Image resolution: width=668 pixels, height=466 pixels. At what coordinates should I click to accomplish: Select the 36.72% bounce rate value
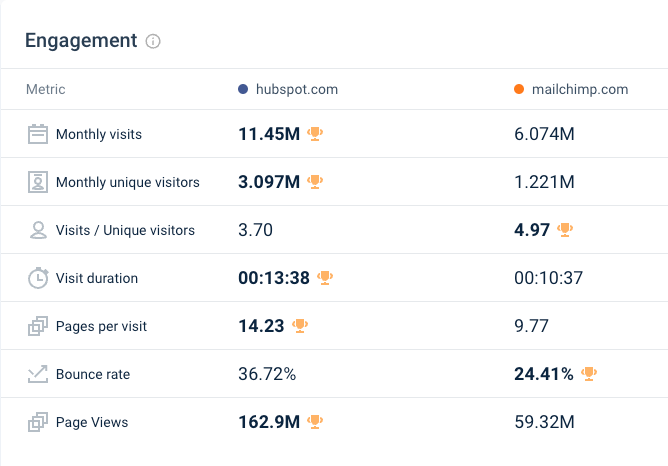coord(267,374)
